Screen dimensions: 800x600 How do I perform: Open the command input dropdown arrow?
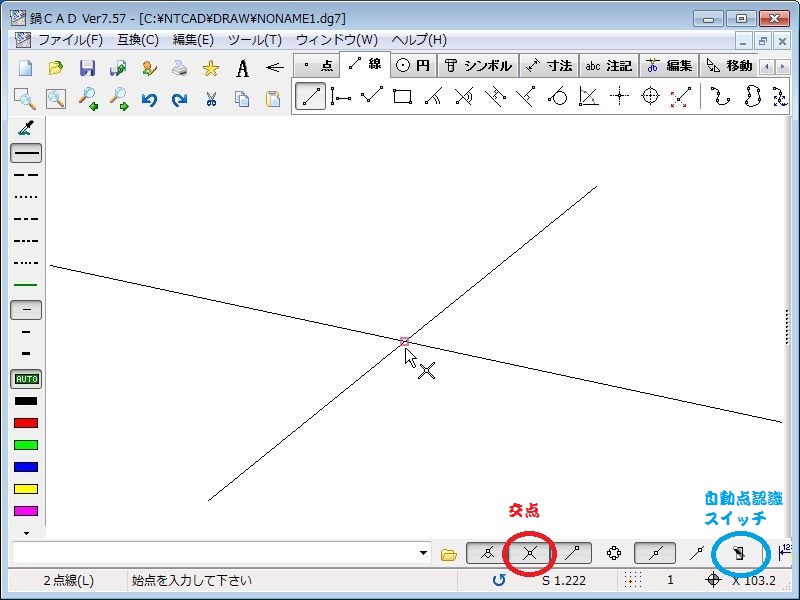click(423, 553)
